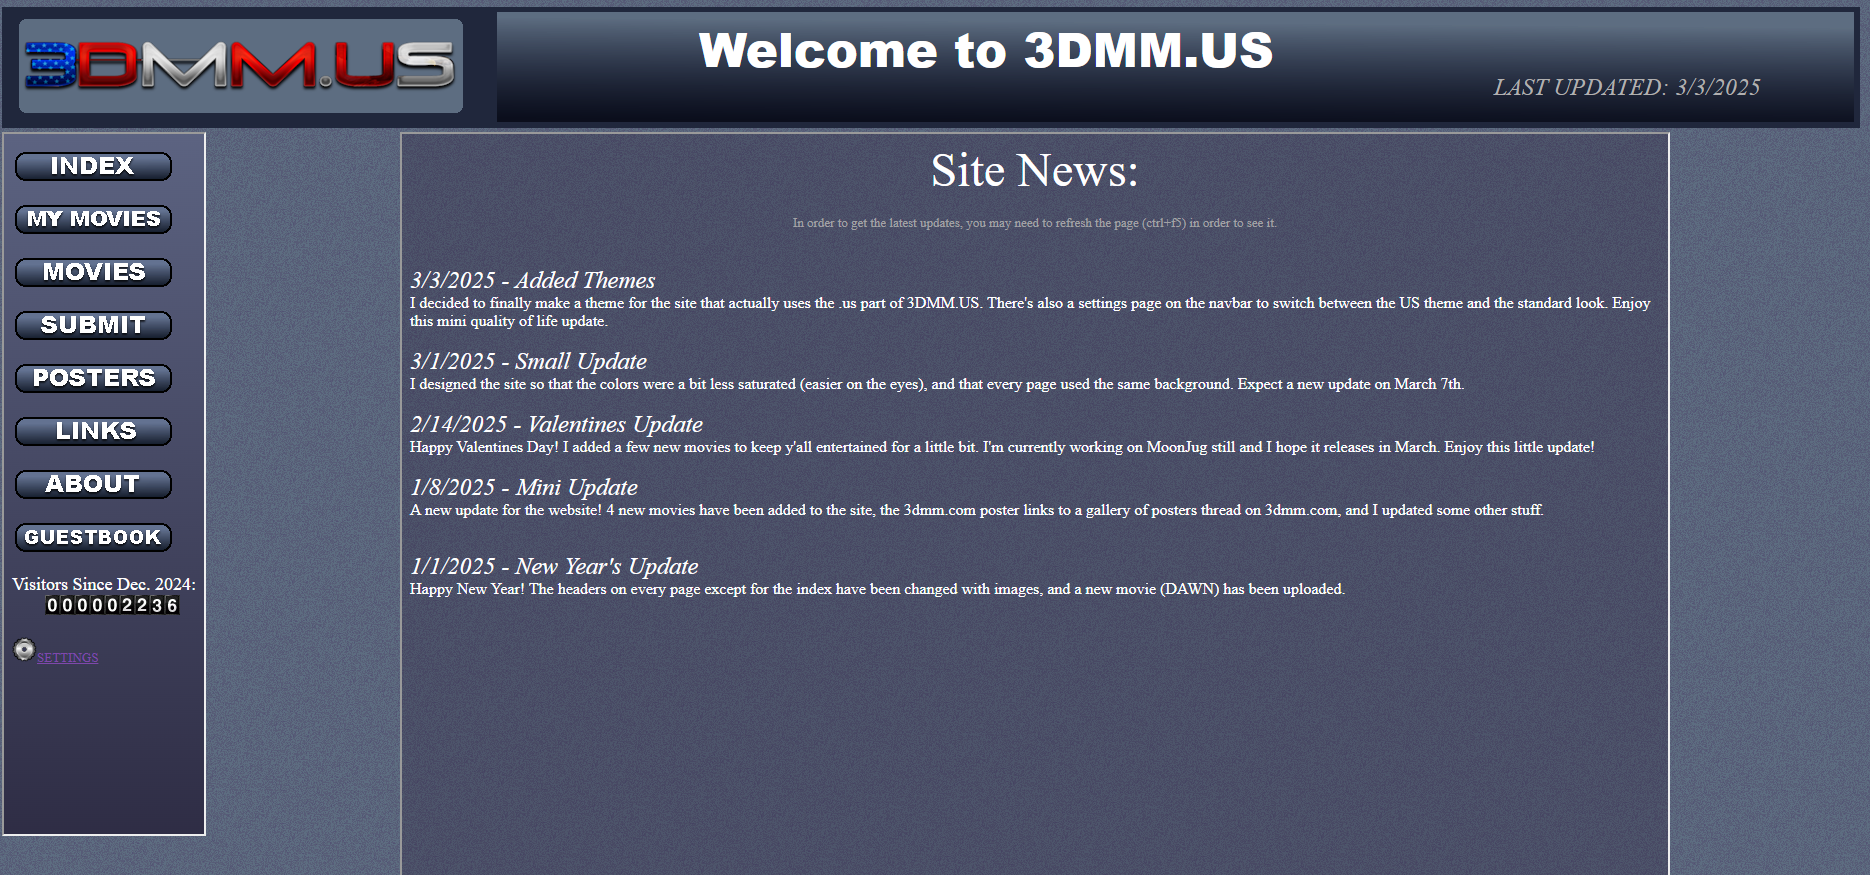Go to the INDEX page
1870x875 pixels.
93,166
